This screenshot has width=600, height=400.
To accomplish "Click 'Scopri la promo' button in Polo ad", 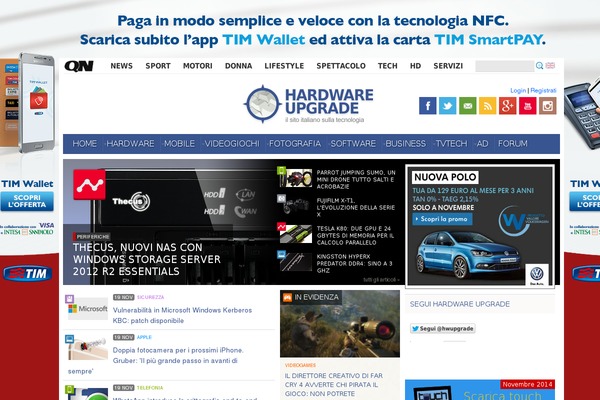I will point(442,219).
